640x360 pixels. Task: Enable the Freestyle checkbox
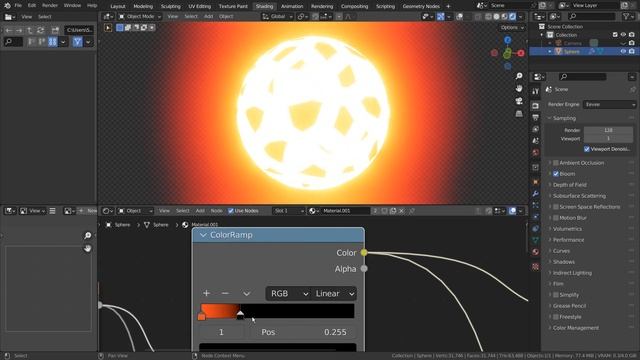(x=556, y=317)
